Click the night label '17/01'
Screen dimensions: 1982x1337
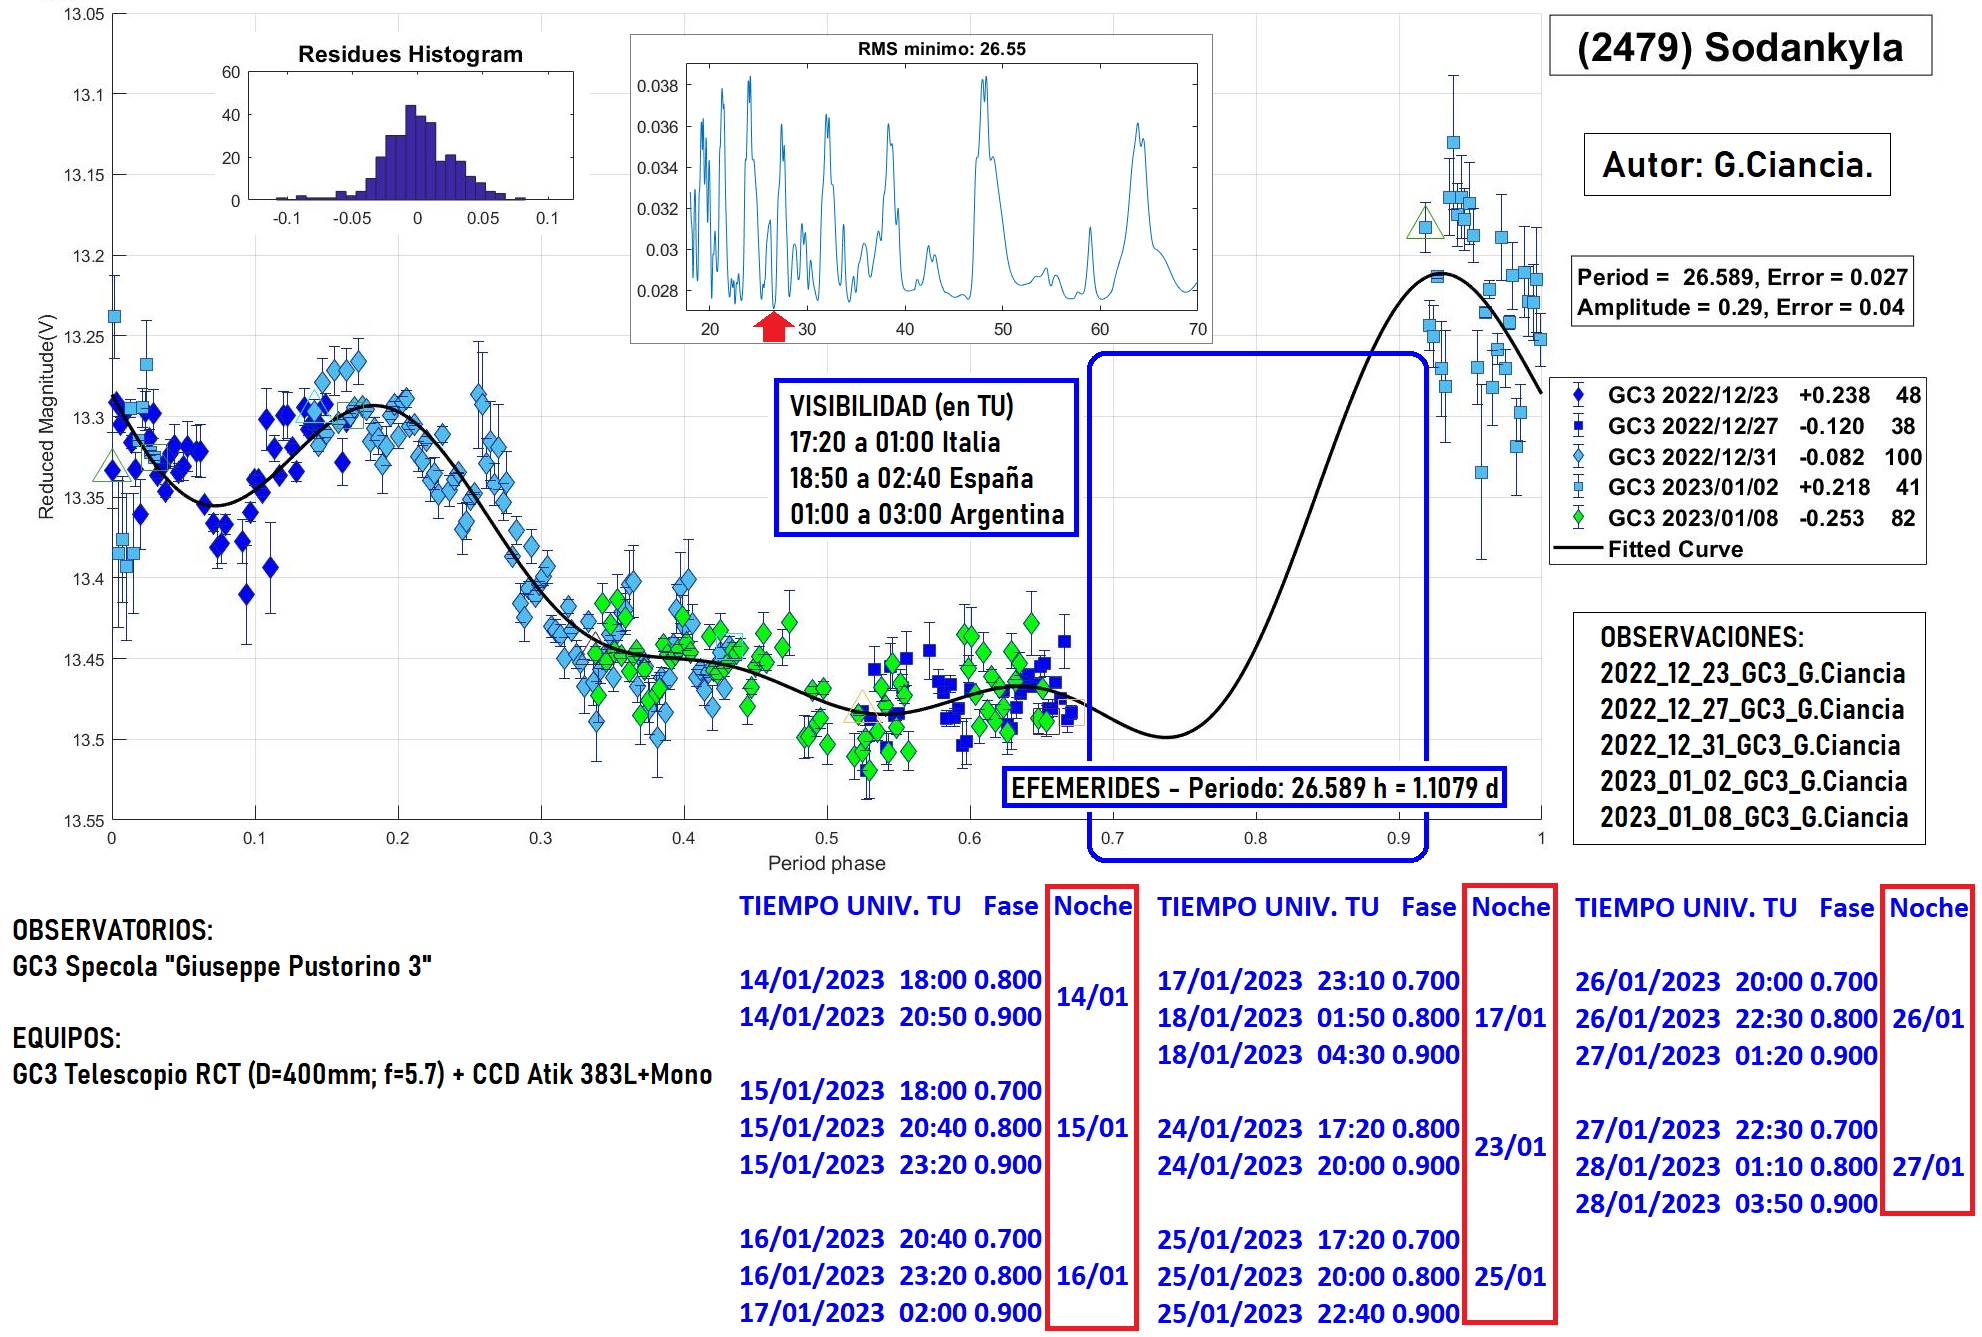[1510, 1018]
